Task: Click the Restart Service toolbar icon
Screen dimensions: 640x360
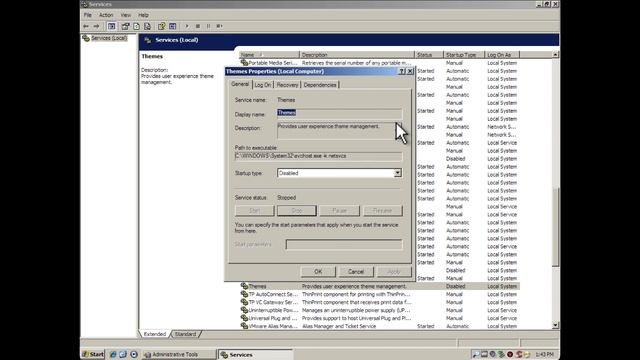Action: [x=220, y=26]
